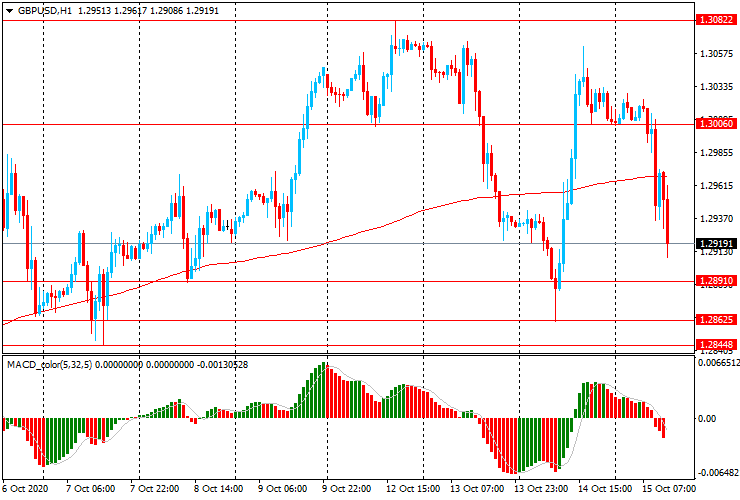Select the MACD_color(5,32,5) indicator label
The height and width of the screenshot is (500, 740).
pos(50,365)
